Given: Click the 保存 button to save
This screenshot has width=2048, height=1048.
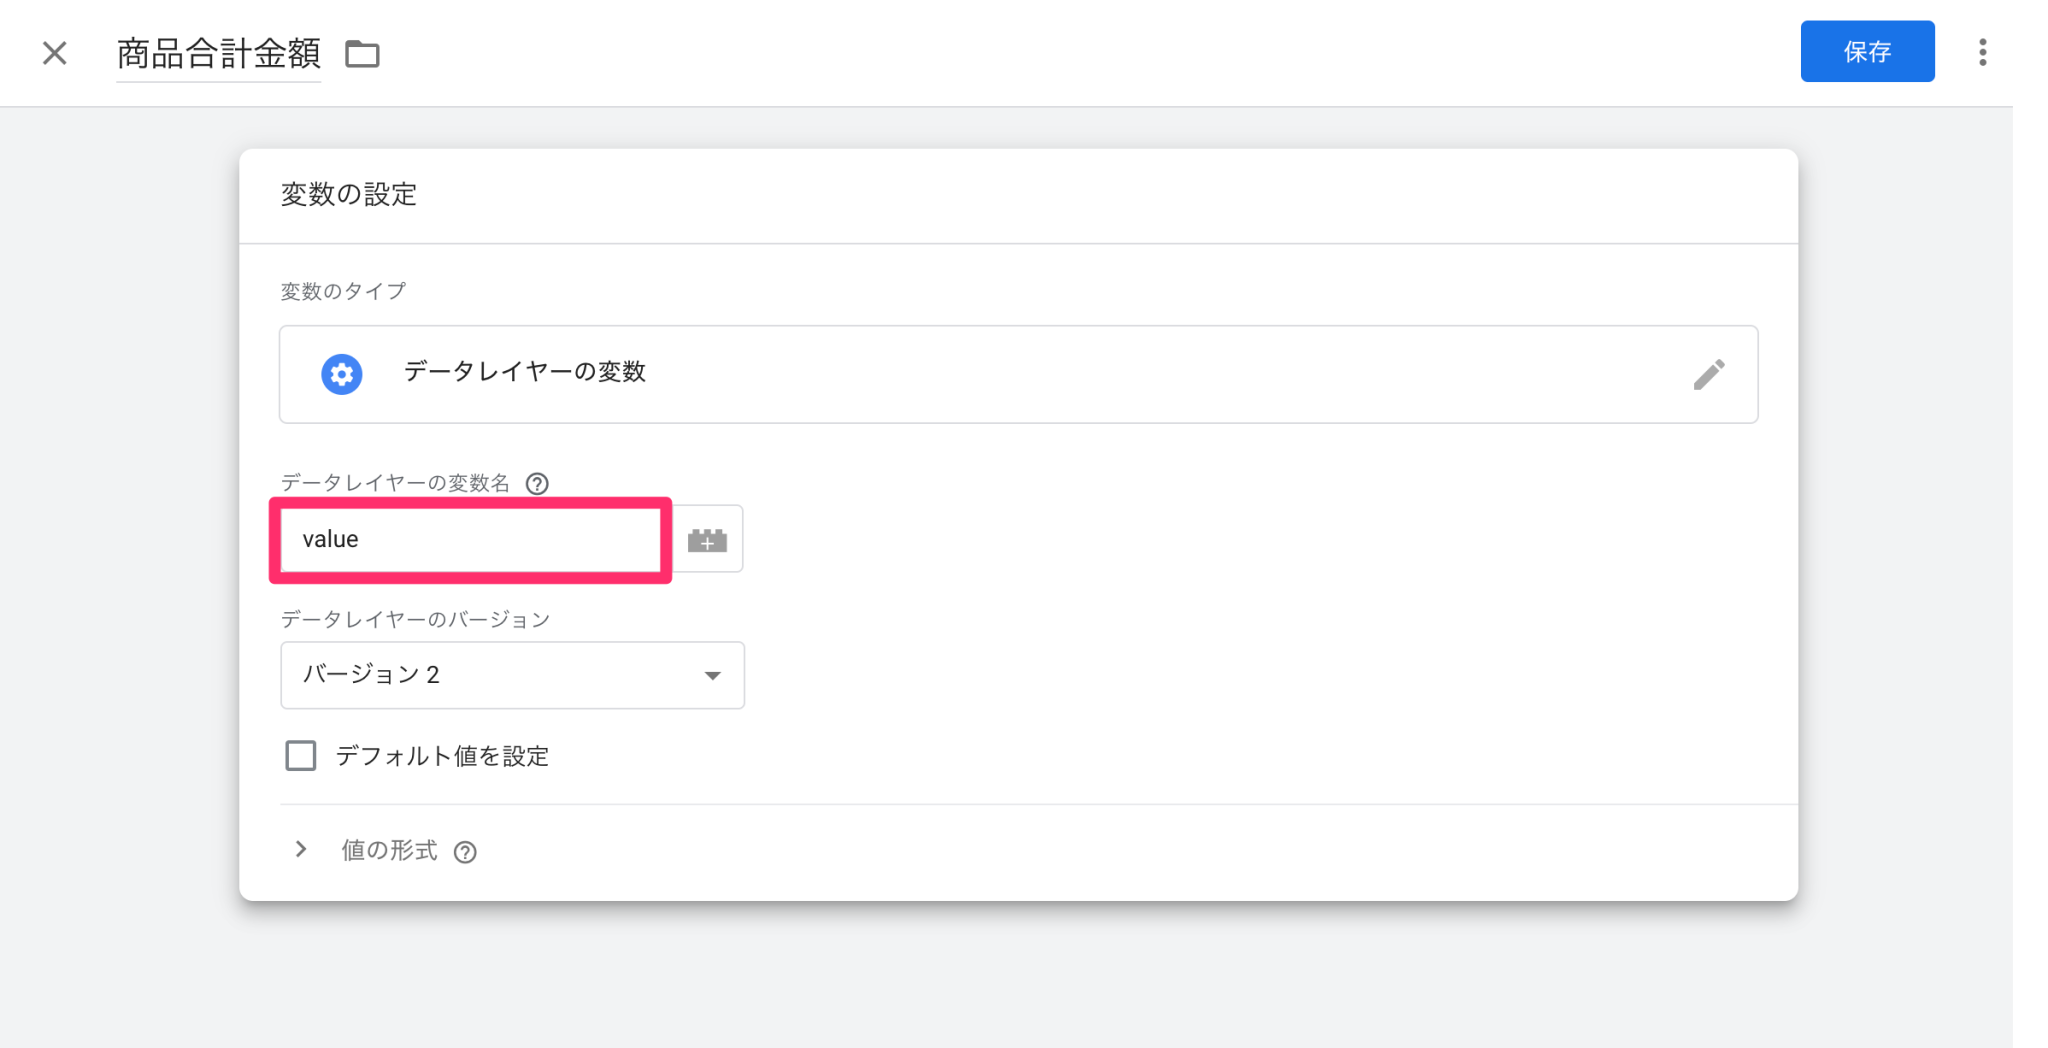Looking at the screenshot, I should click(1868, 51).
